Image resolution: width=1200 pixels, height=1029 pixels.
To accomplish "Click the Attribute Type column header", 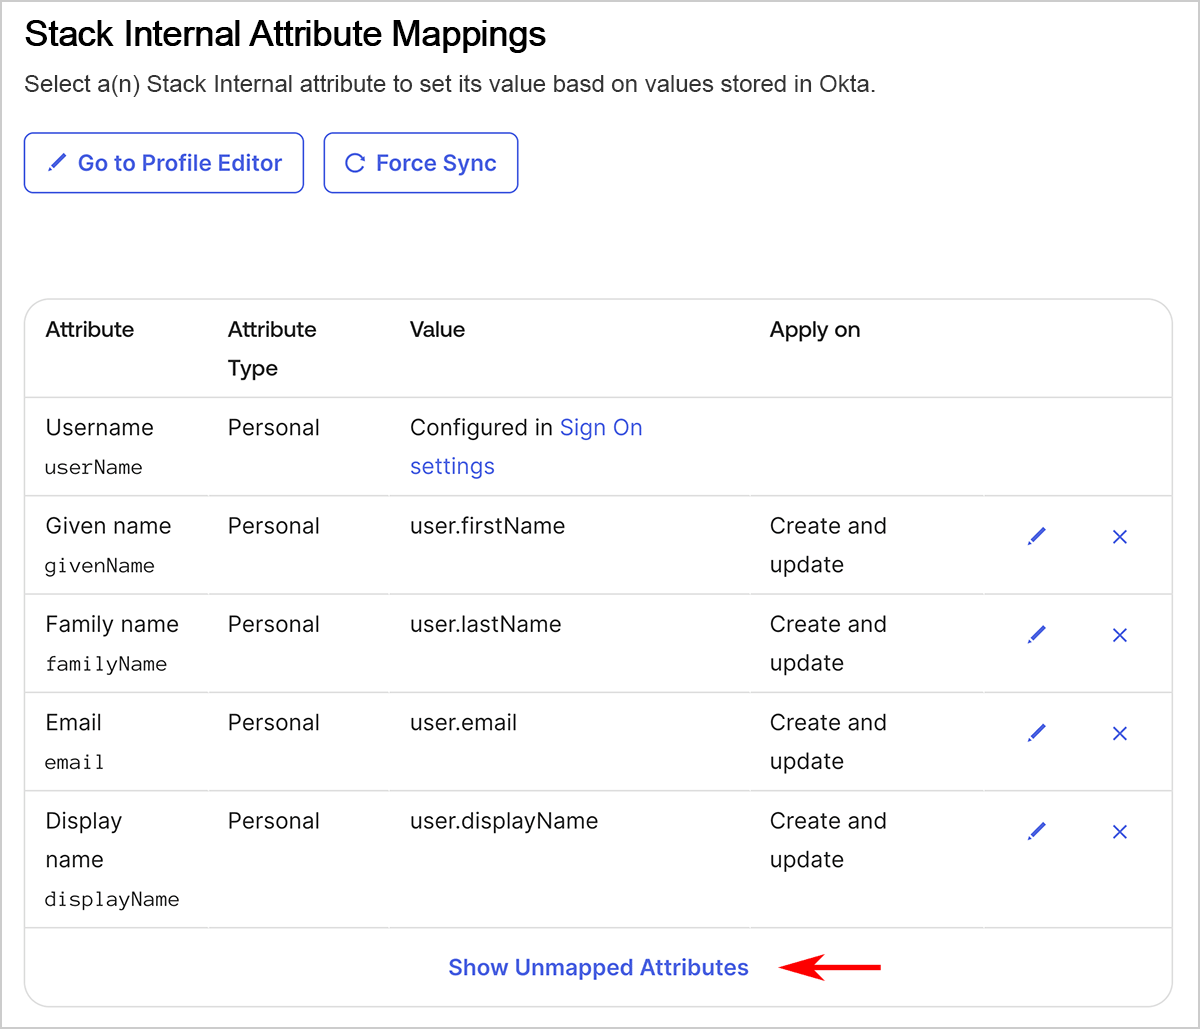I will pyautogui.click(x=272, y=348).
